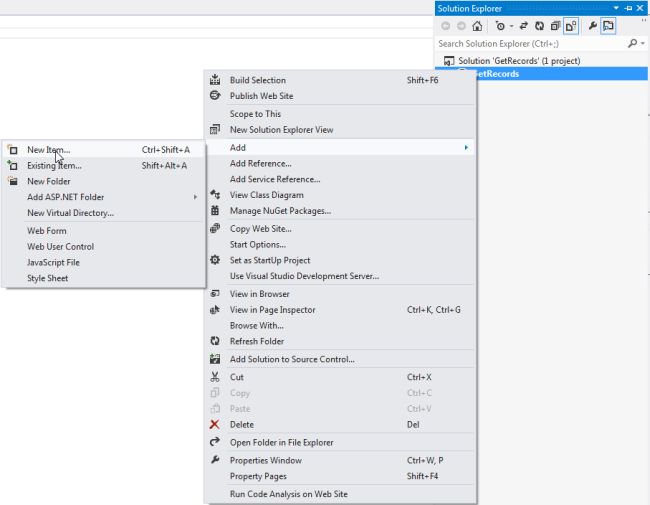The height and width of the screenshot is (505, 650).
Task: Click the scissors Cut icon
Action: 215,376
